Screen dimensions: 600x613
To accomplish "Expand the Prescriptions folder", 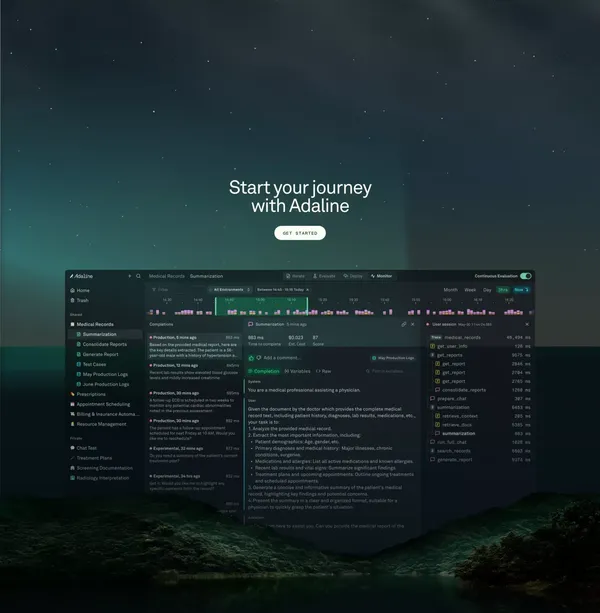I will click(88, 394).
